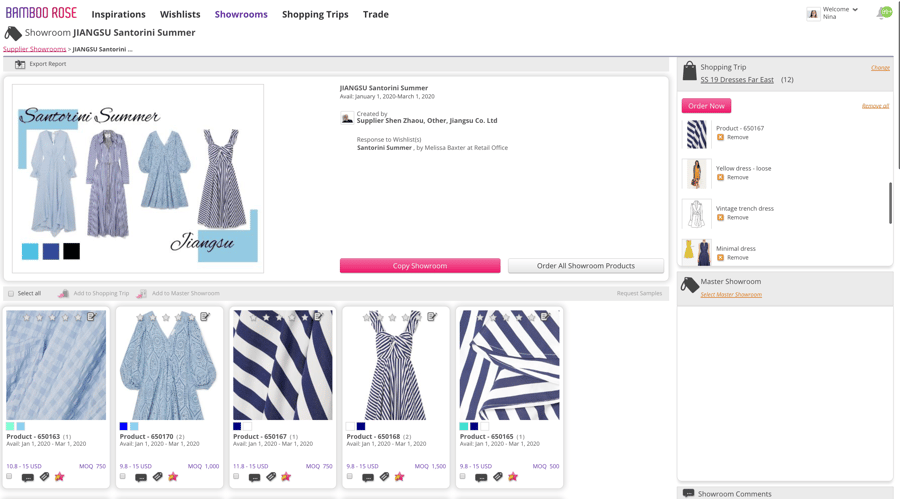
Task: Select the black color swatch on moodboard
Action: pyautogui.click(x=72, y=251)
